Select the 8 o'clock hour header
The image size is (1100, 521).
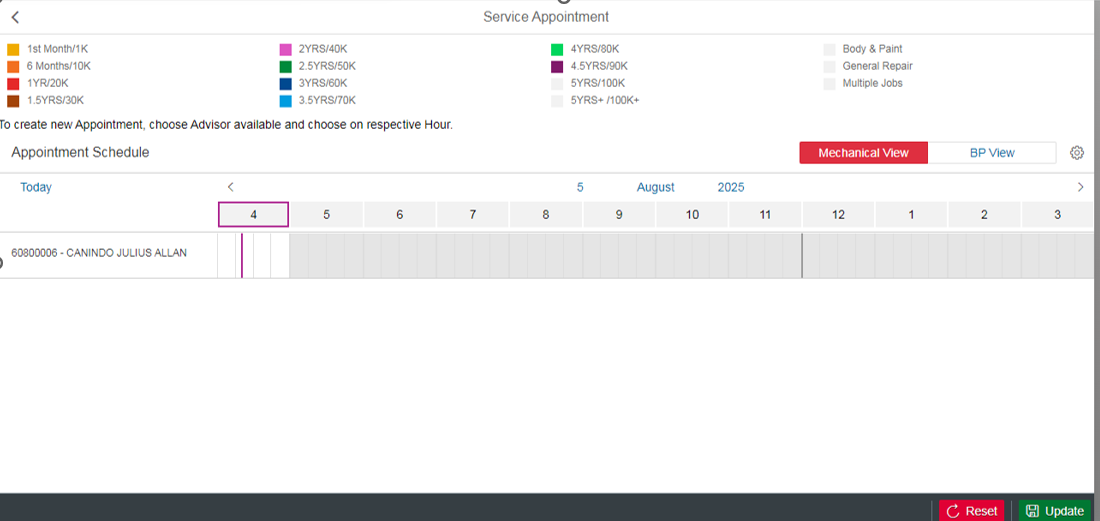546,215
